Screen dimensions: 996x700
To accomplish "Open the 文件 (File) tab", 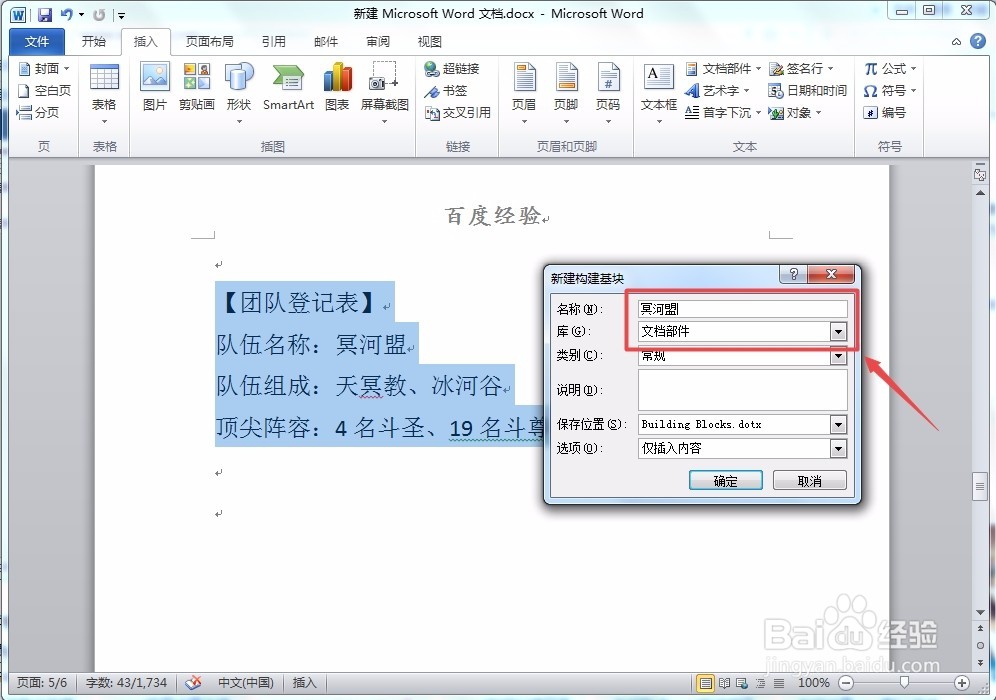I will pos(37,42).
